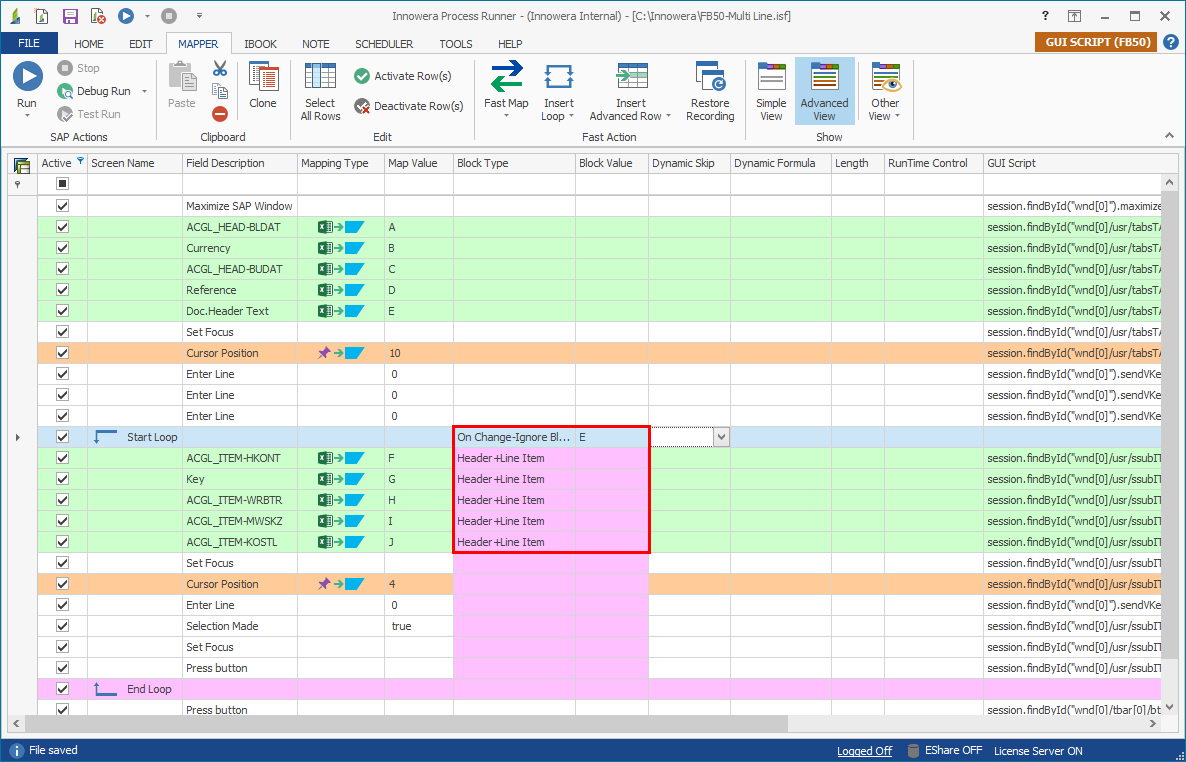Toggle the Active checkbox for the Start Loop row
The width and height of the screenshot is (1186, 762).
(x=63, y=437)
